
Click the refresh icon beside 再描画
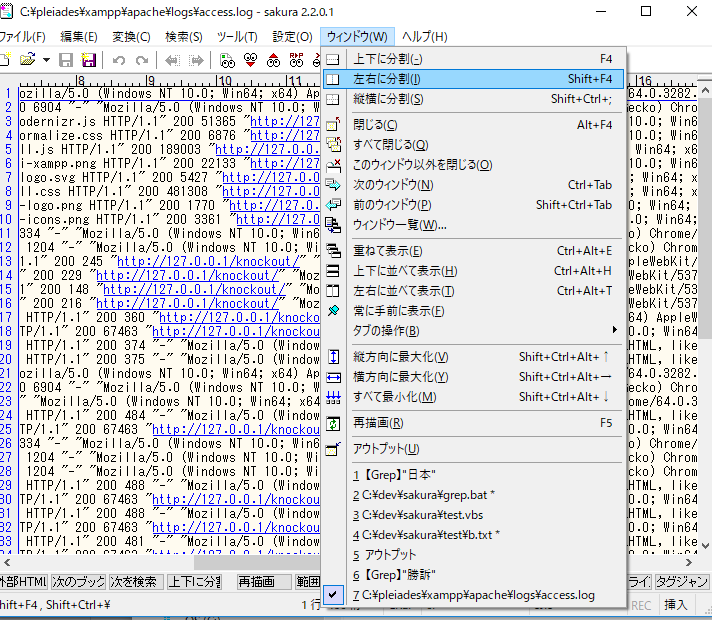[333, 423]
